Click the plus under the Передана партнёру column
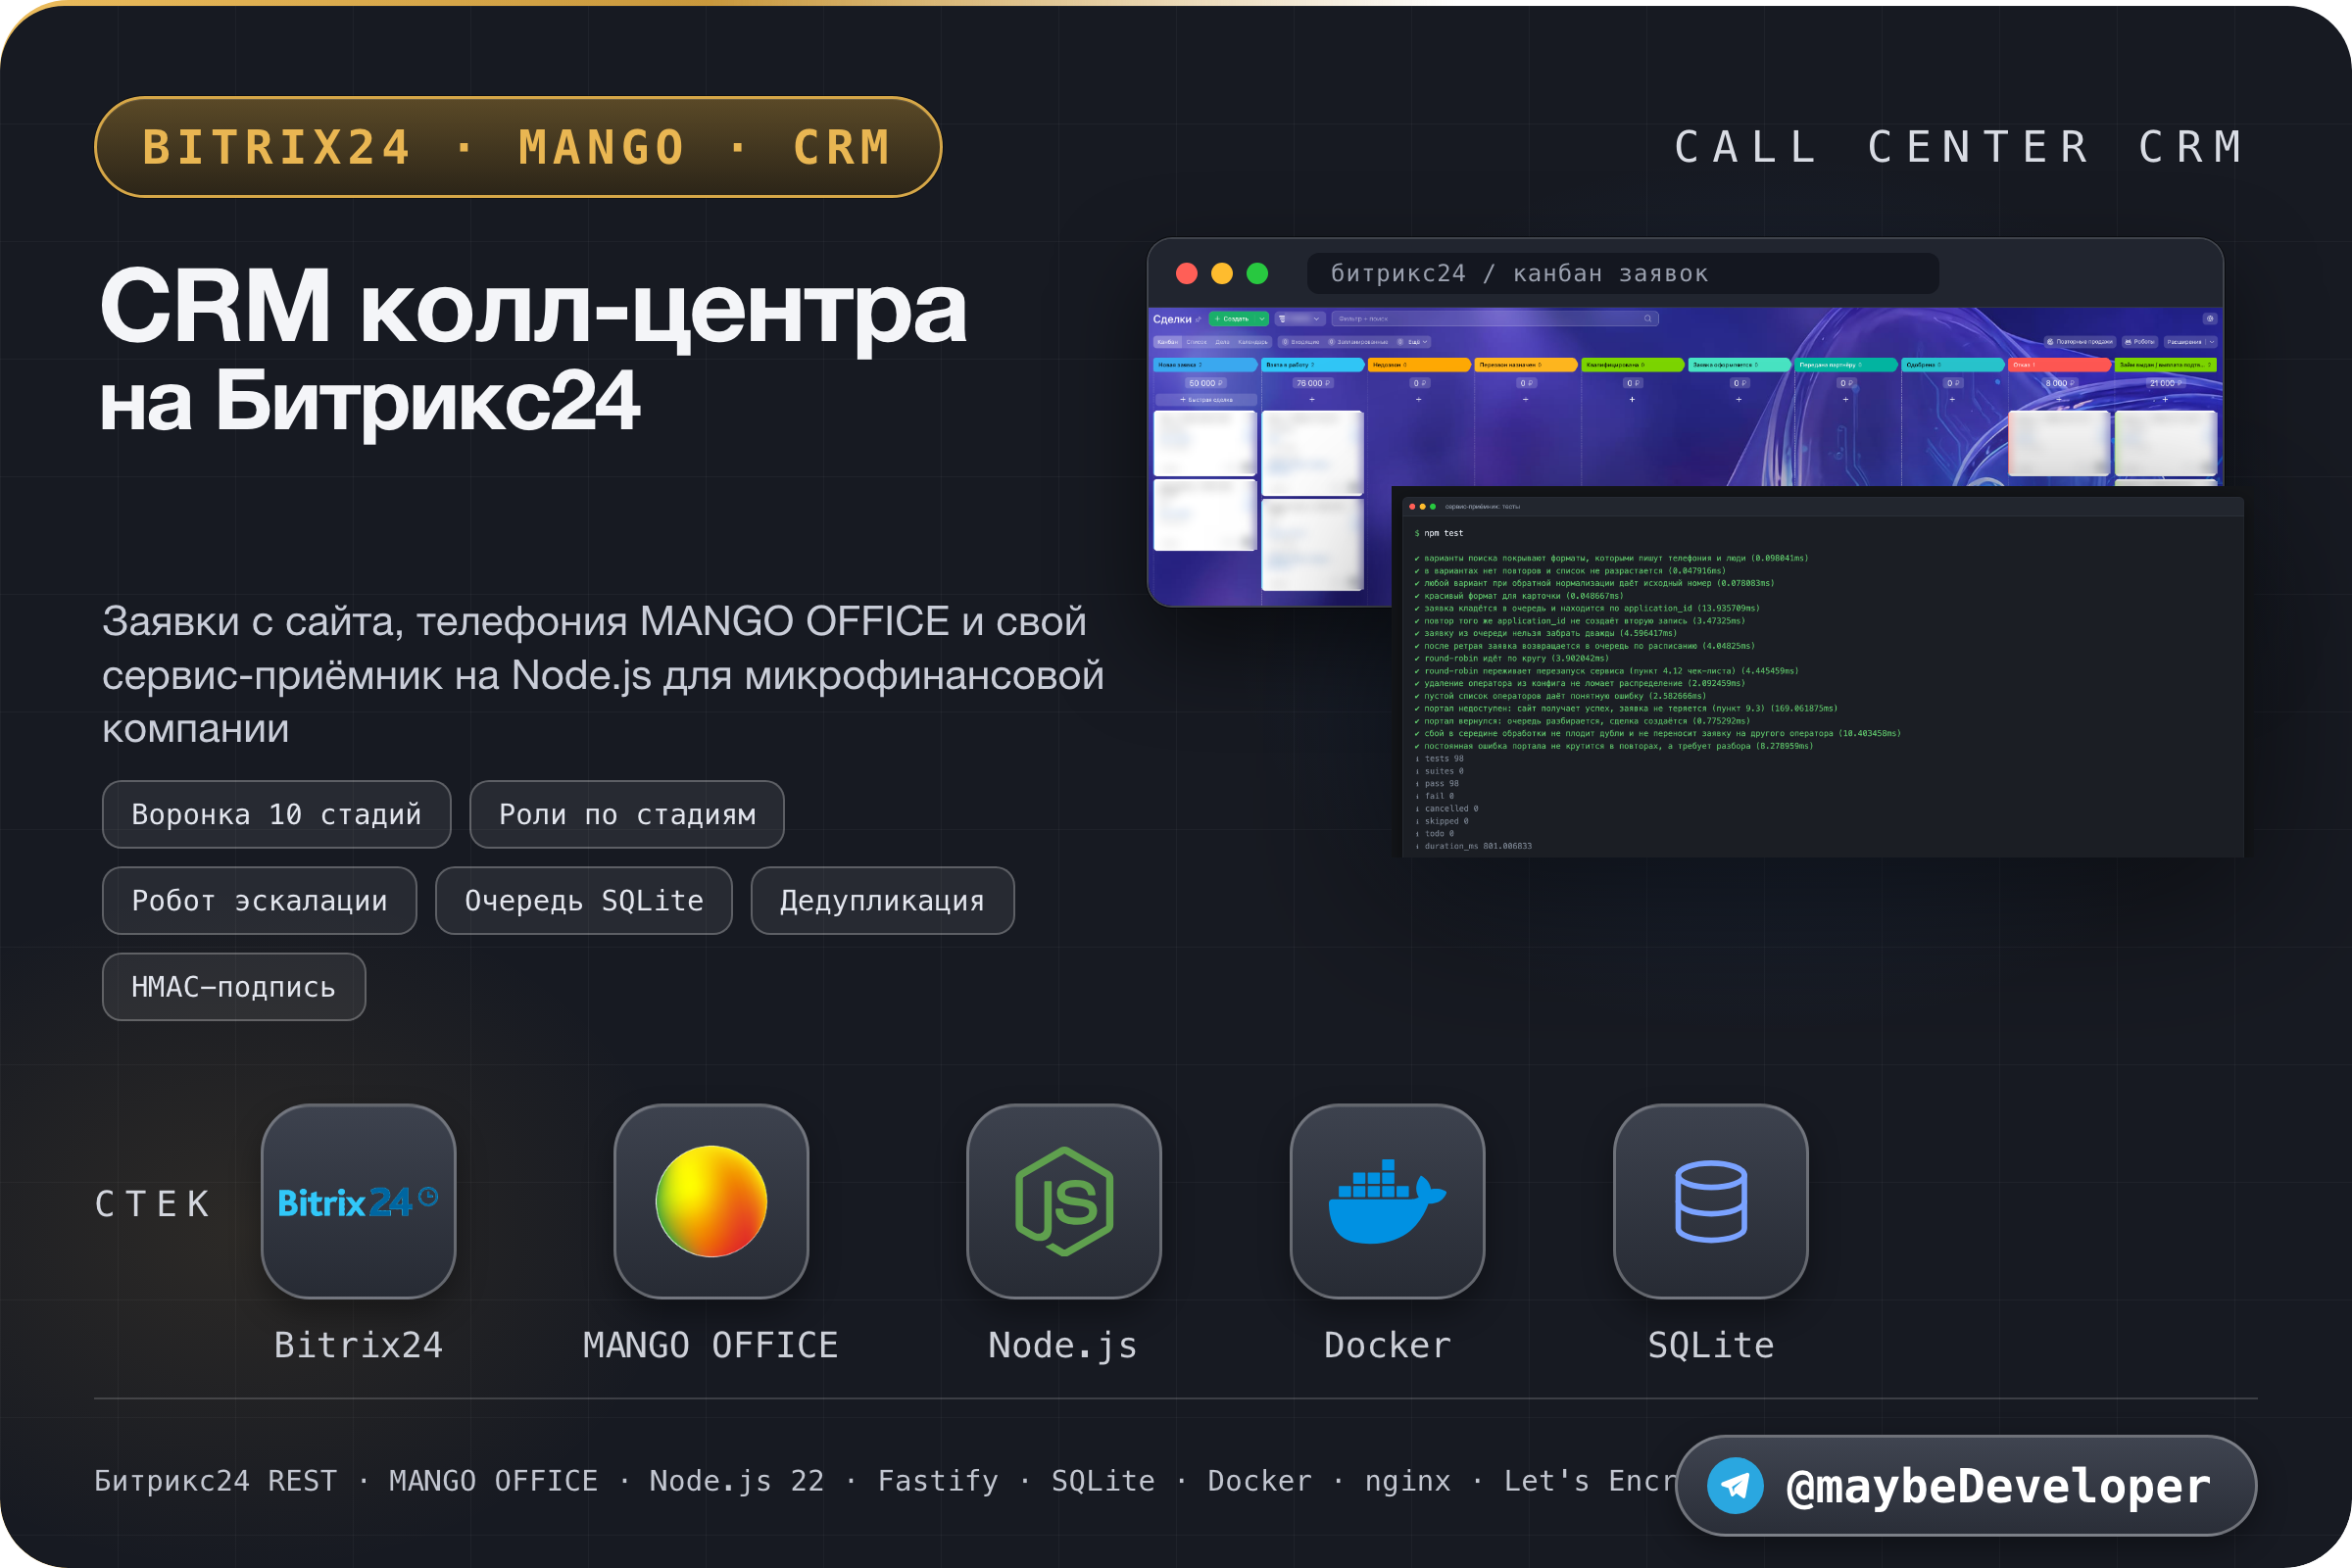The height and width of the screenshot is (1568, 2352). [x=1846, y=400]
